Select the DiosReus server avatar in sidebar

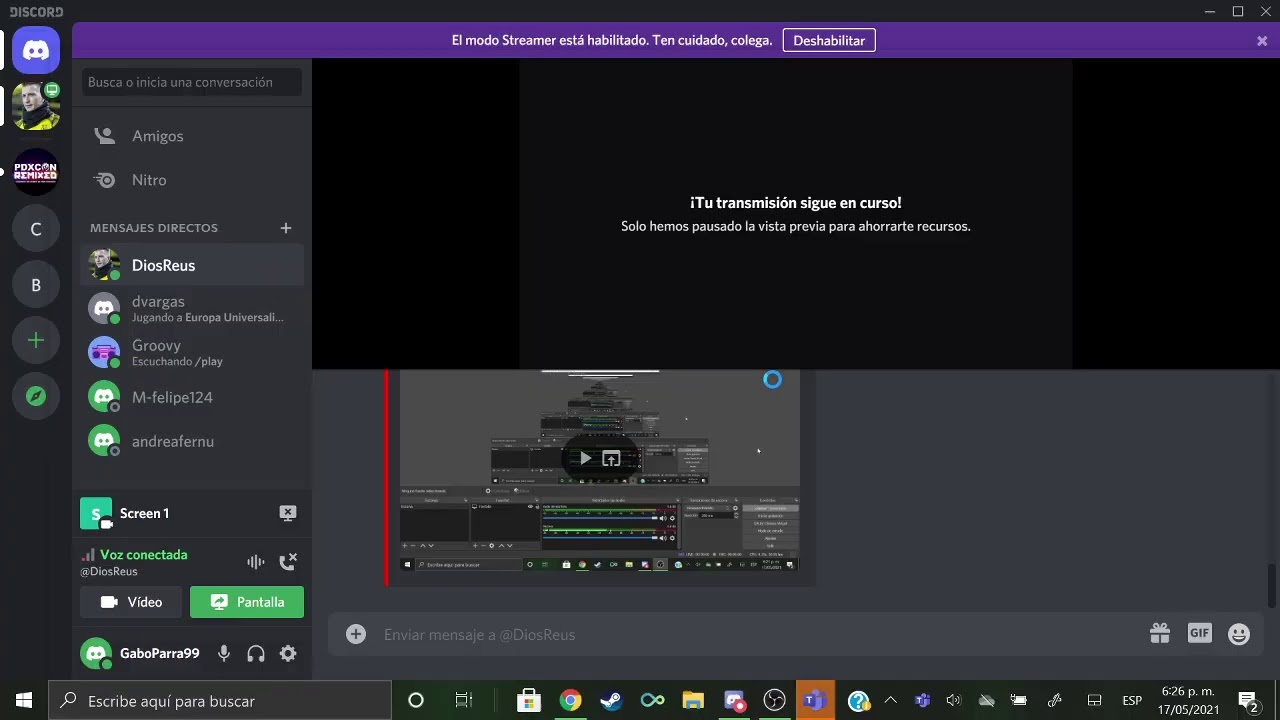(x=36, y=106)
